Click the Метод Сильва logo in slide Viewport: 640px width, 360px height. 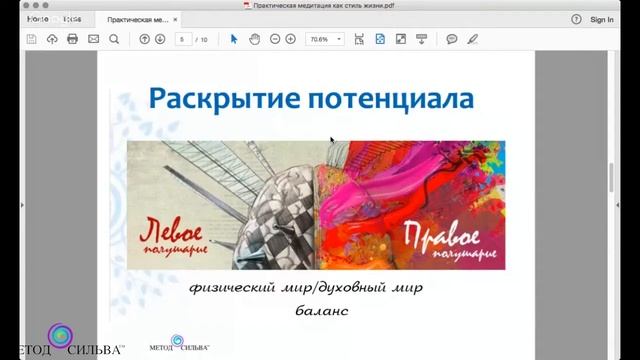[179, 343]
